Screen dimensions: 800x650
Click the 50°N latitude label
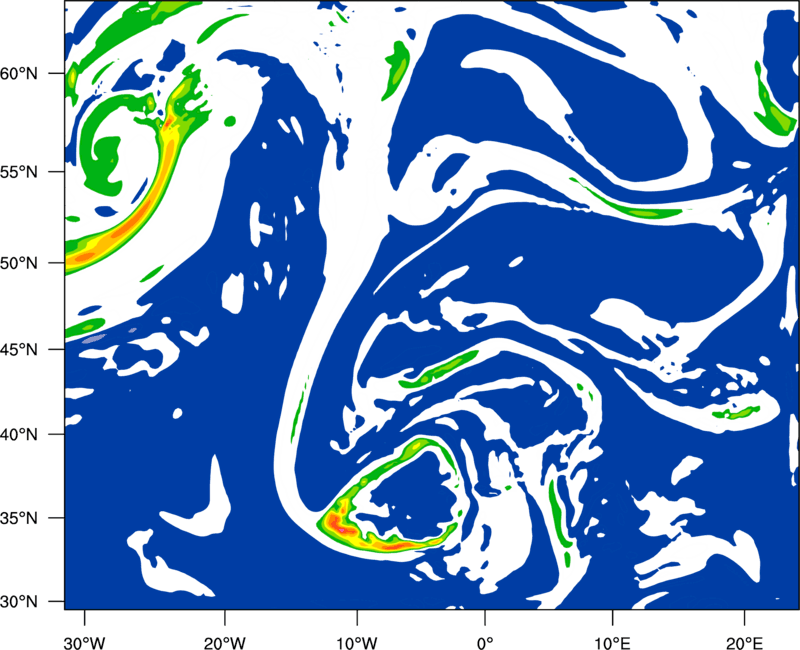(19, 263)
